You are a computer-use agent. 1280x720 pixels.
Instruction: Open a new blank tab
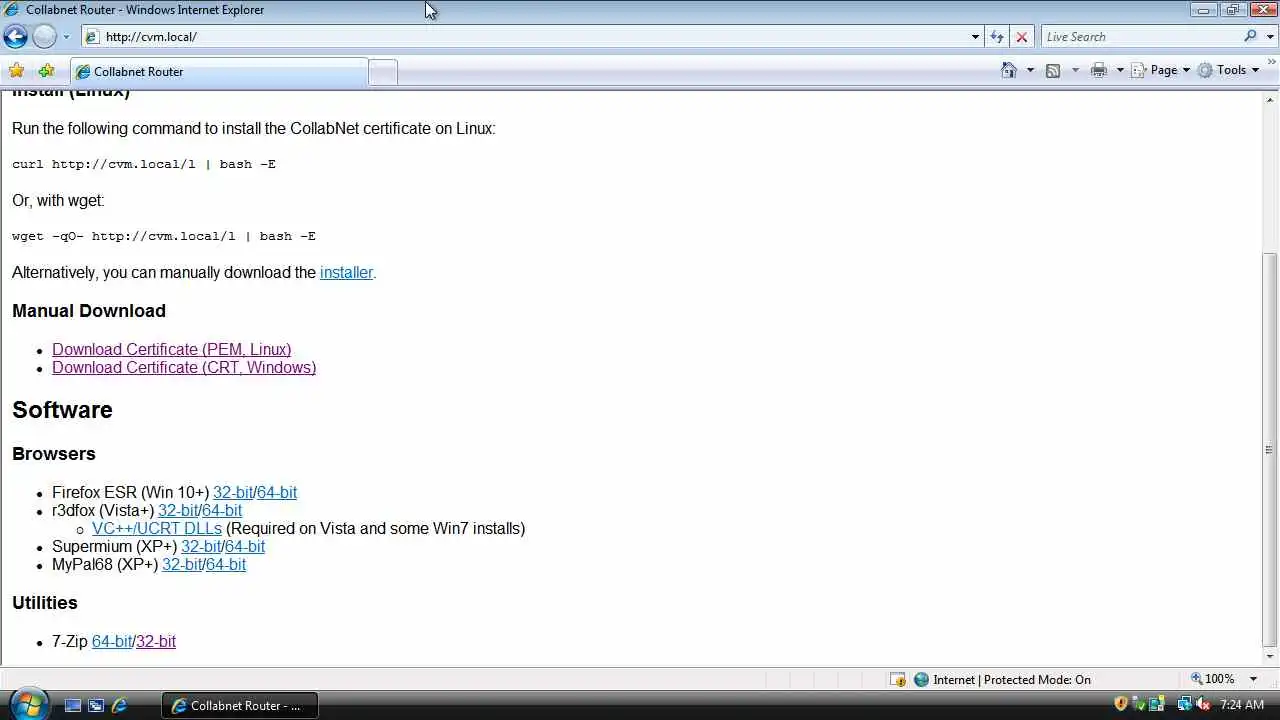coord(383,72)
